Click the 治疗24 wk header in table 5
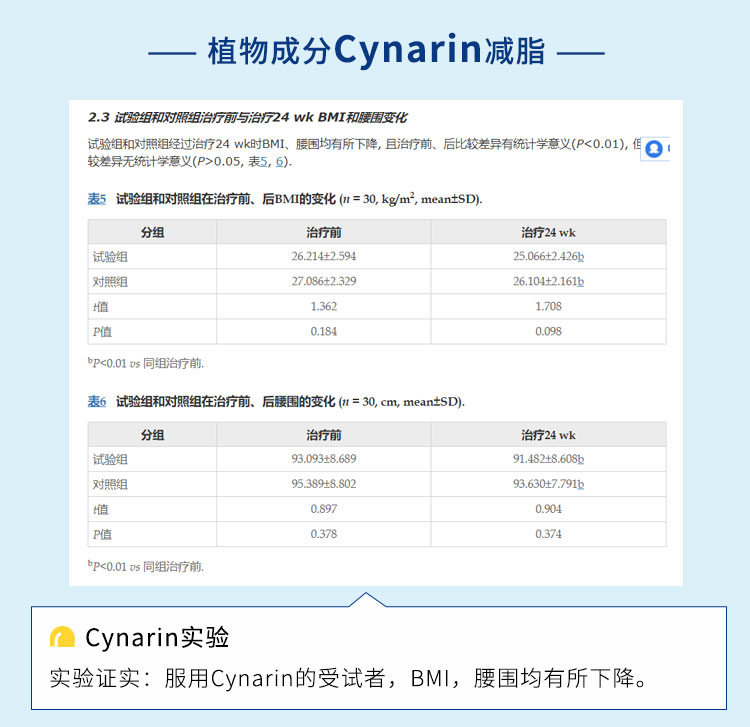Screen dimensions: 750x727 tap(548, 232)
